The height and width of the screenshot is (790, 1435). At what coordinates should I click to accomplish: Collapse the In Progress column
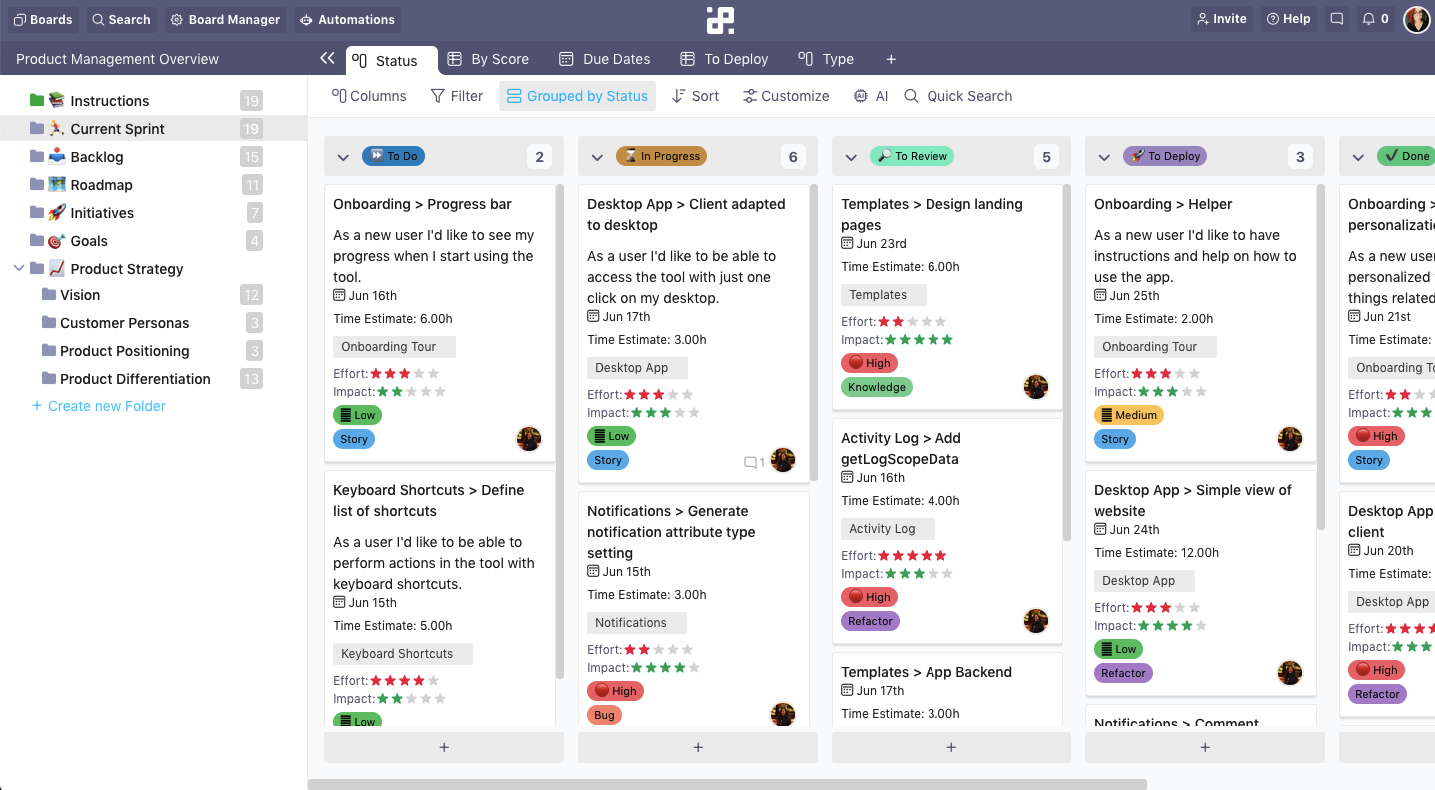[x=597, y=157]
